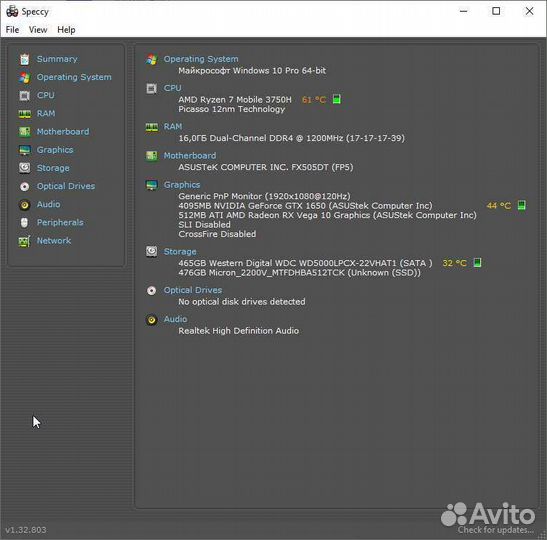This screenshot has width=547, height=540.
Task: Select the Optical Drives disc icon
Action: click(x=24, y=186)
